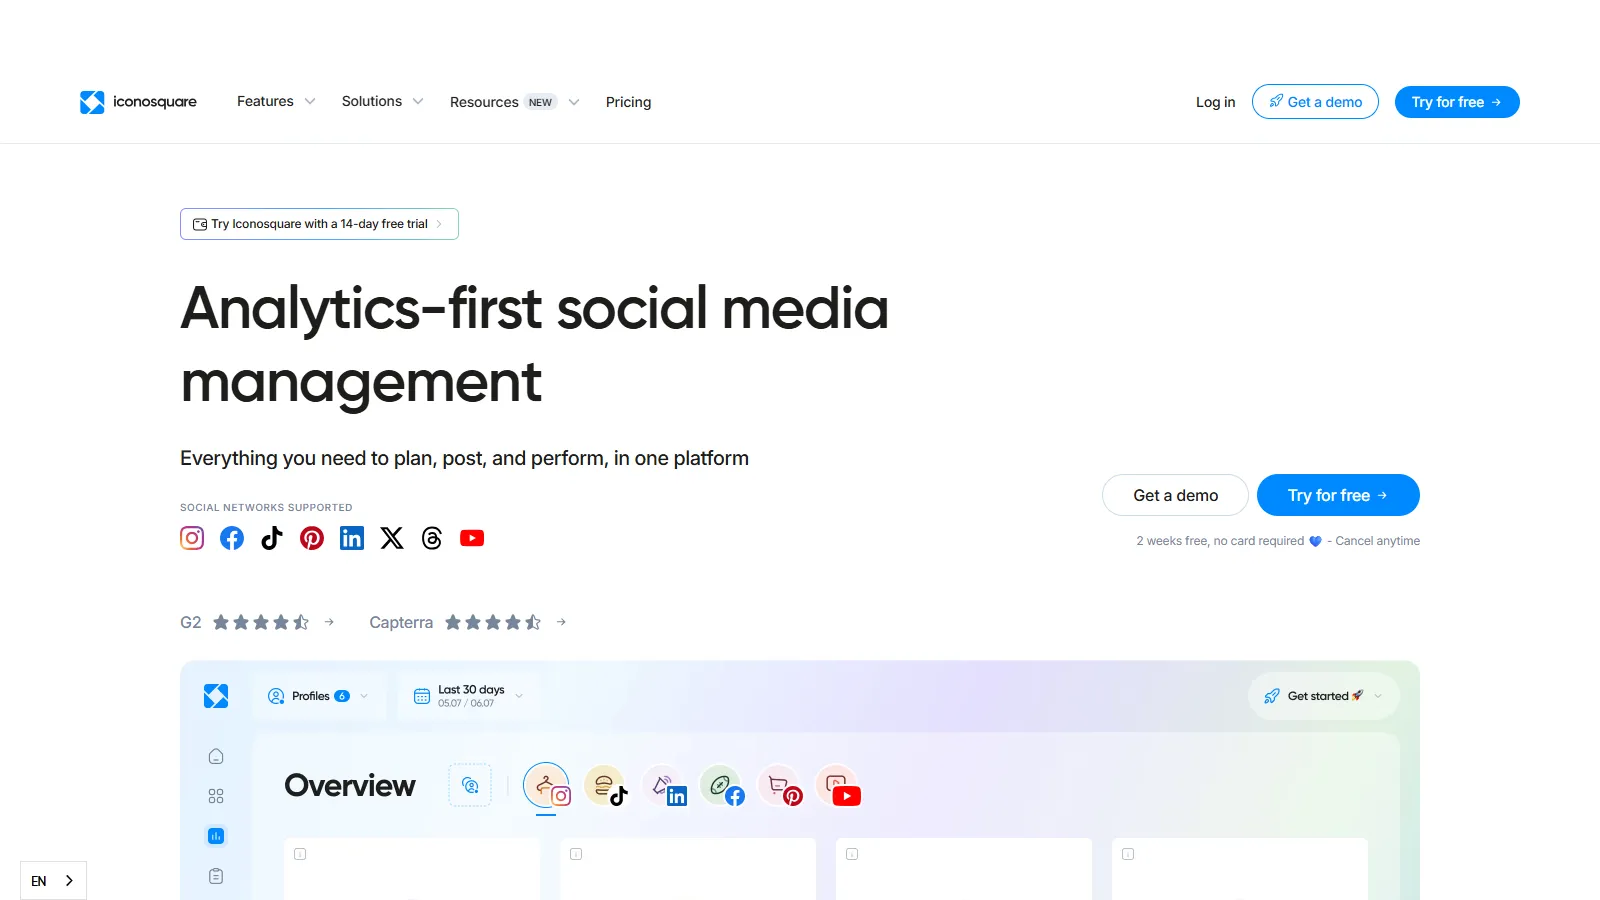The height and width of the screenshot is (900, 1600).
Task: Click the Try for free button
Action: pyautogui.click(x=1457, y=101)
